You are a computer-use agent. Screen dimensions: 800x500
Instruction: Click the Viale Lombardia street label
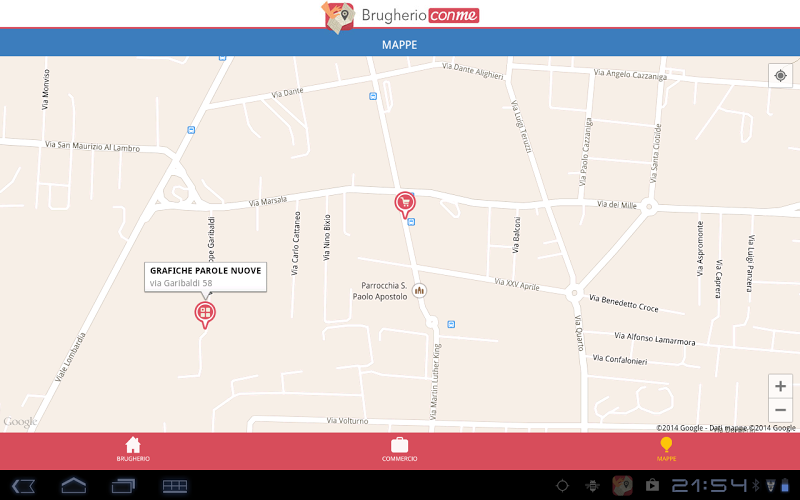pos(70,357)
